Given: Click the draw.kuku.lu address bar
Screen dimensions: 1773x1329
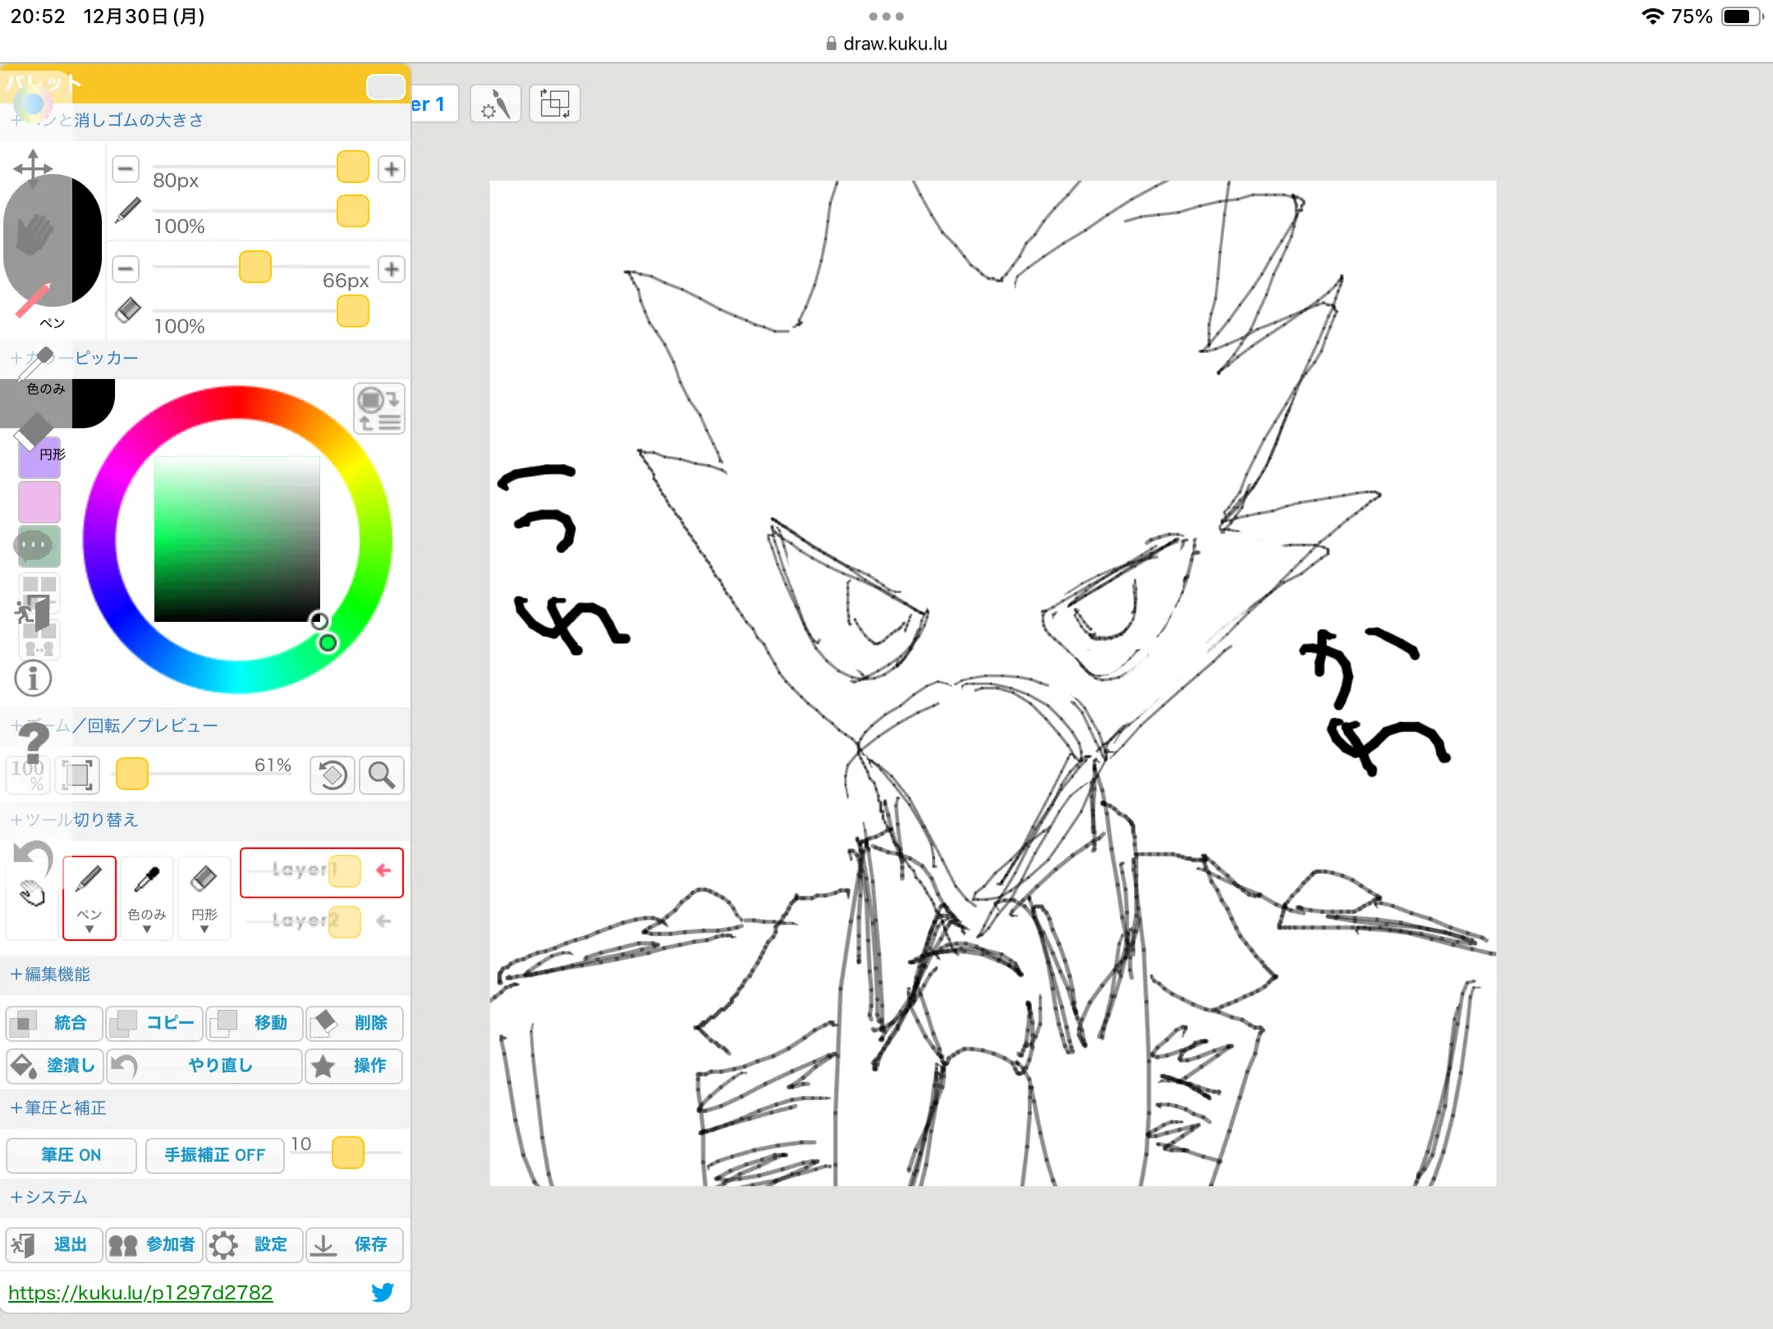Looking at the screenshot, I should coord(886,43).
